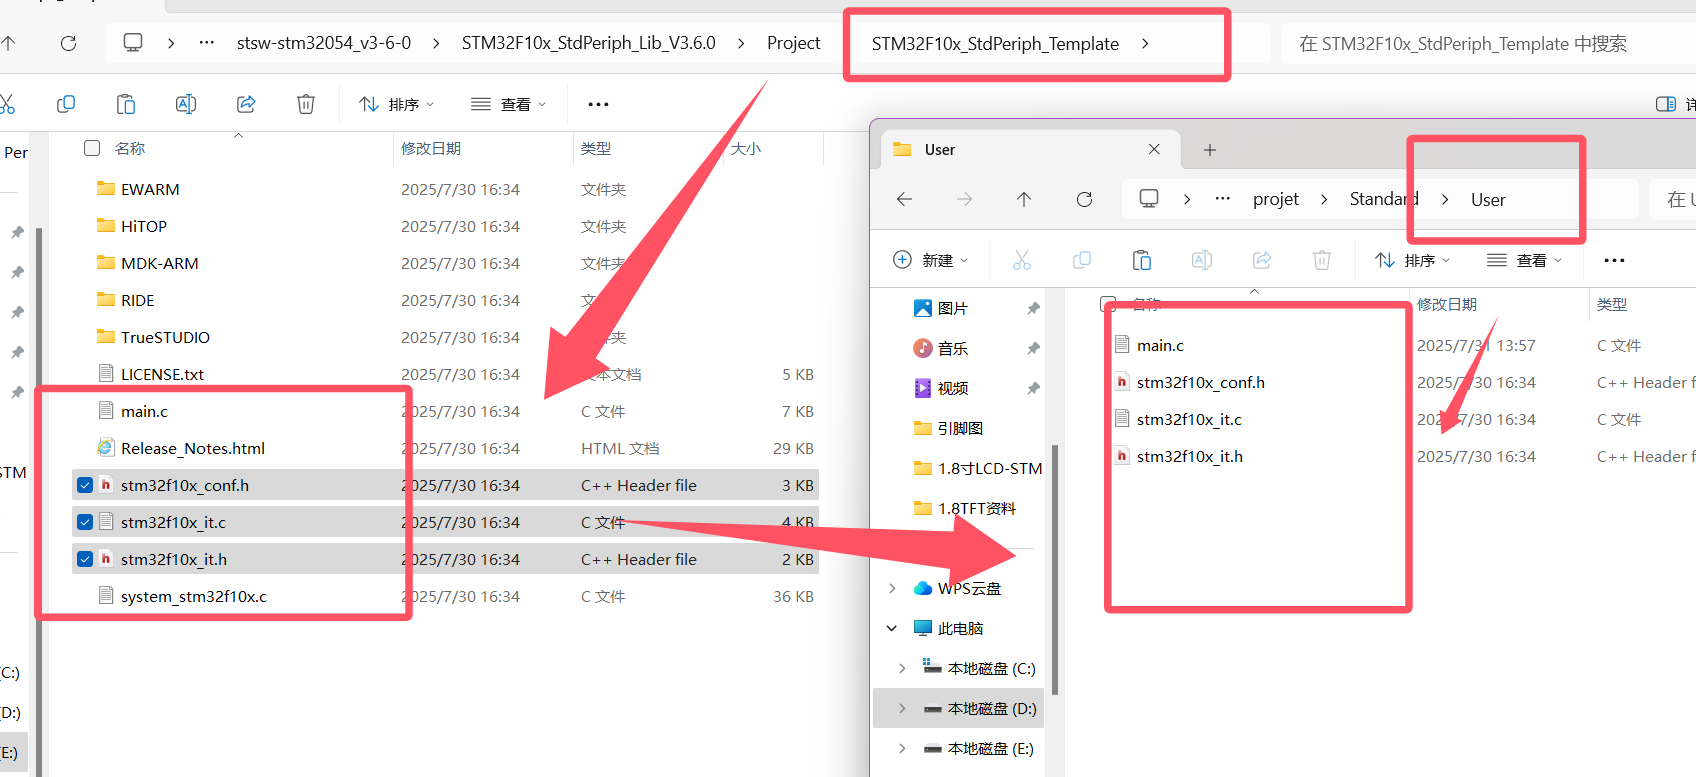Open the 新建 dropdown in the User window

(x=931, y=260)
